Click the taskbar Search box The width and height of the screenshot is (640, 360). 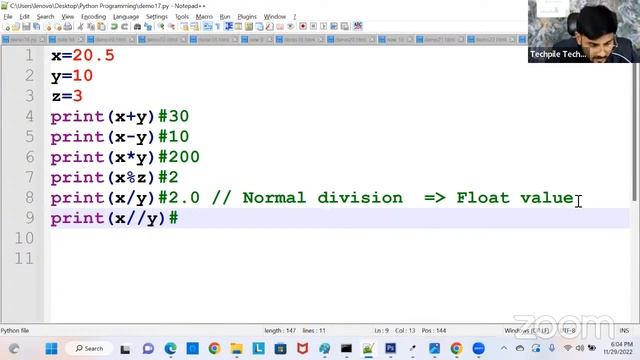[89, 349]
